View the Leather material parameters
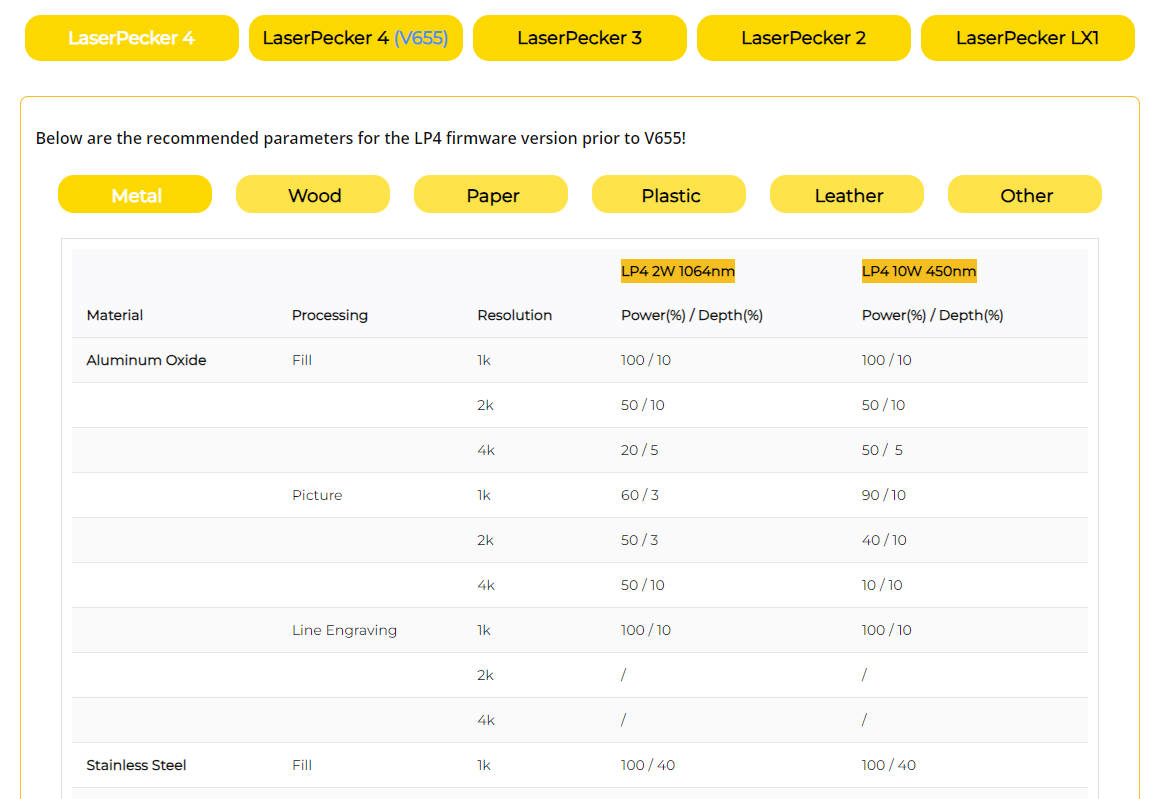 pos(847,195)
